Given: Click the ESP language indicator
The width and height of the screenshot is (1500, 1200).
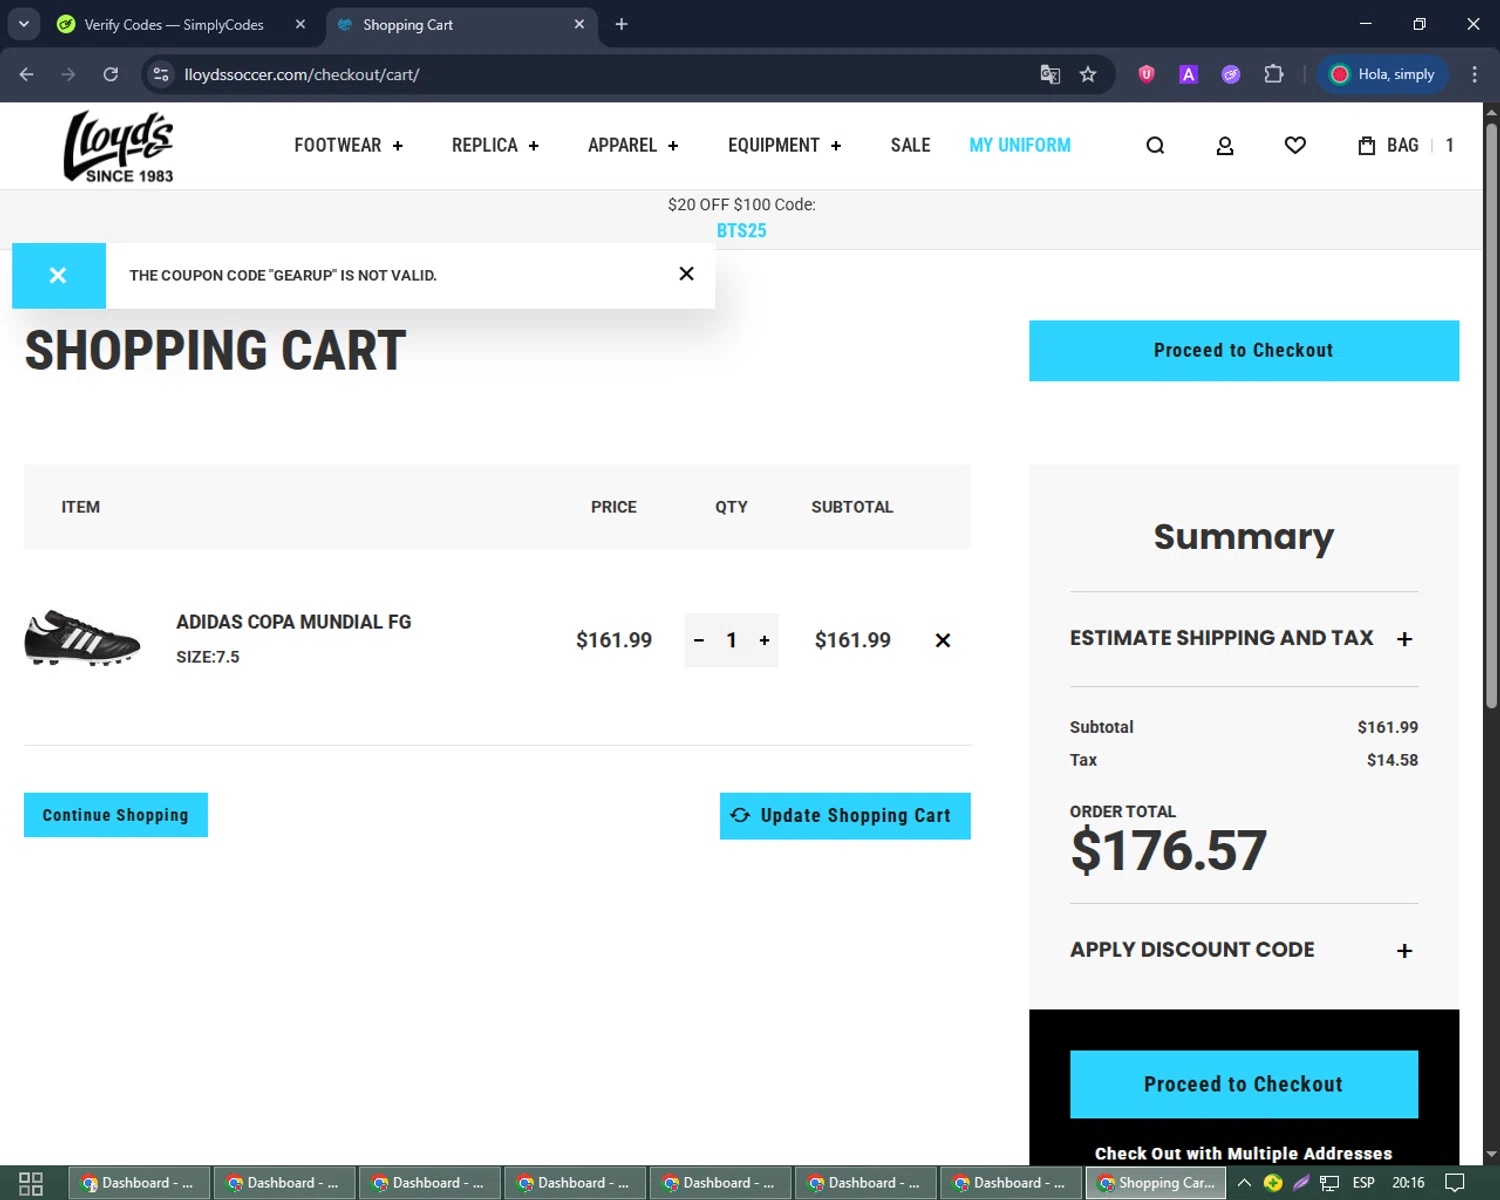Looking at the screenshot, I should [1363, 1183].
